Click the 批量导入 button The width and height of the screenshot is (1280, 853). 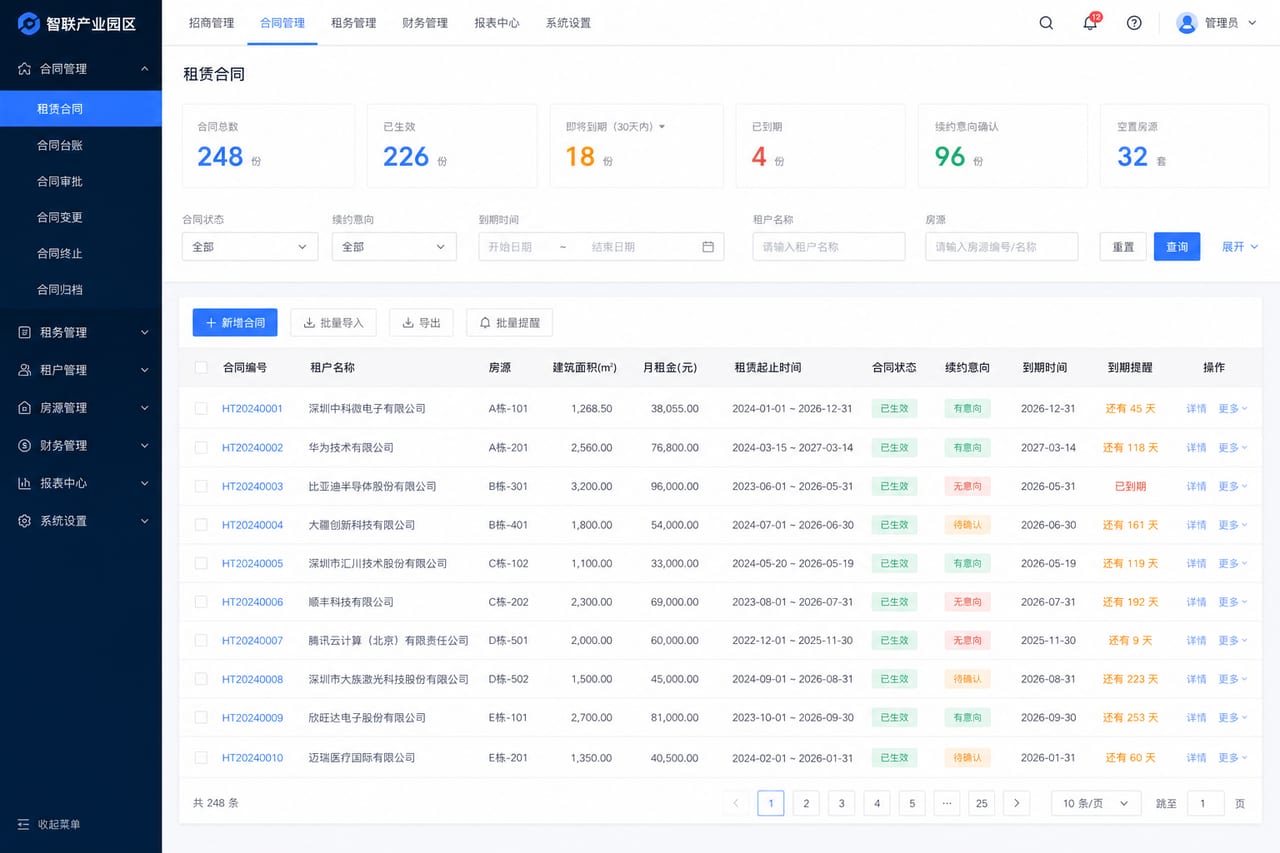[333, 322]
